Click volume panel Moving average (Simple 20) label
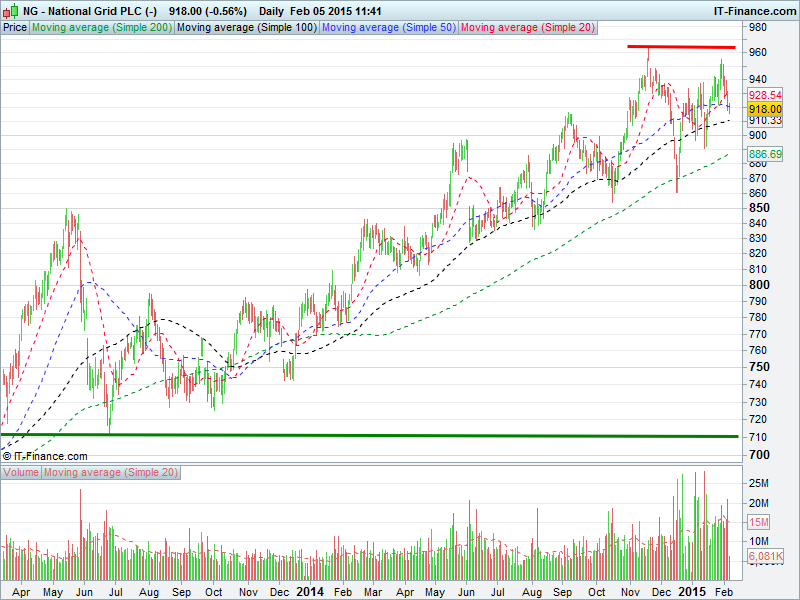The height and width of the screenshot is (600, 800). (x=109, y=472)
